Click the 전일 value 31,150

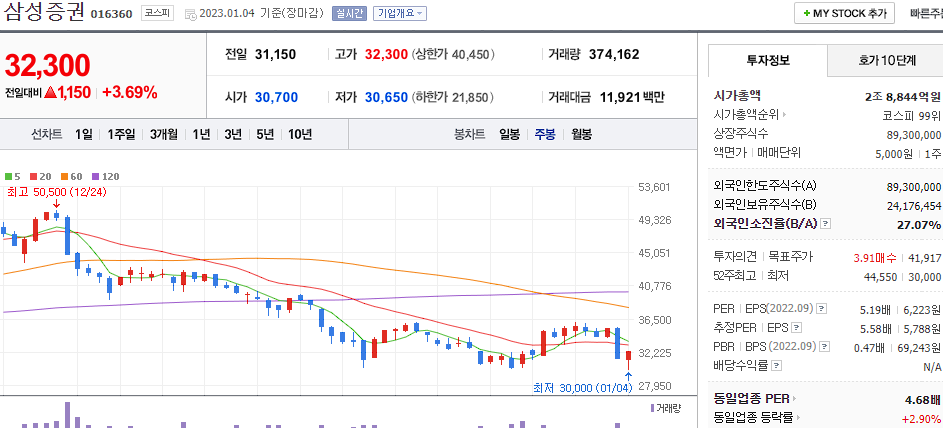click(x=275, y=55)
